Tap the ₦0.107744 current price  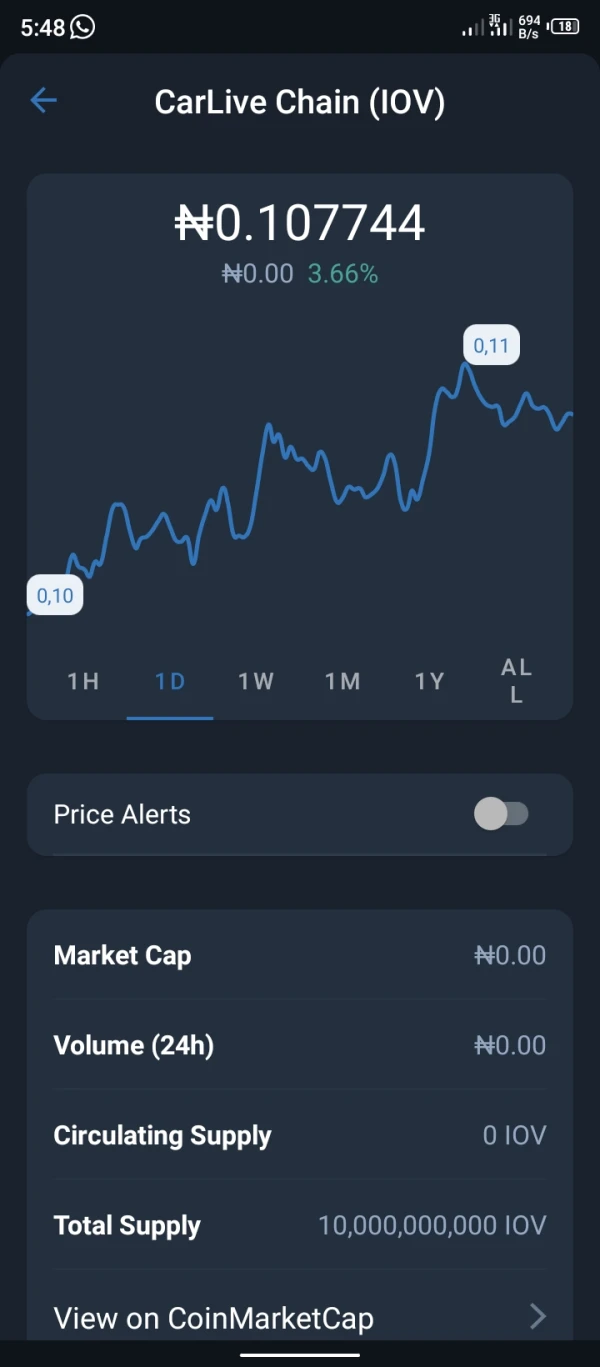pos(300,223)
